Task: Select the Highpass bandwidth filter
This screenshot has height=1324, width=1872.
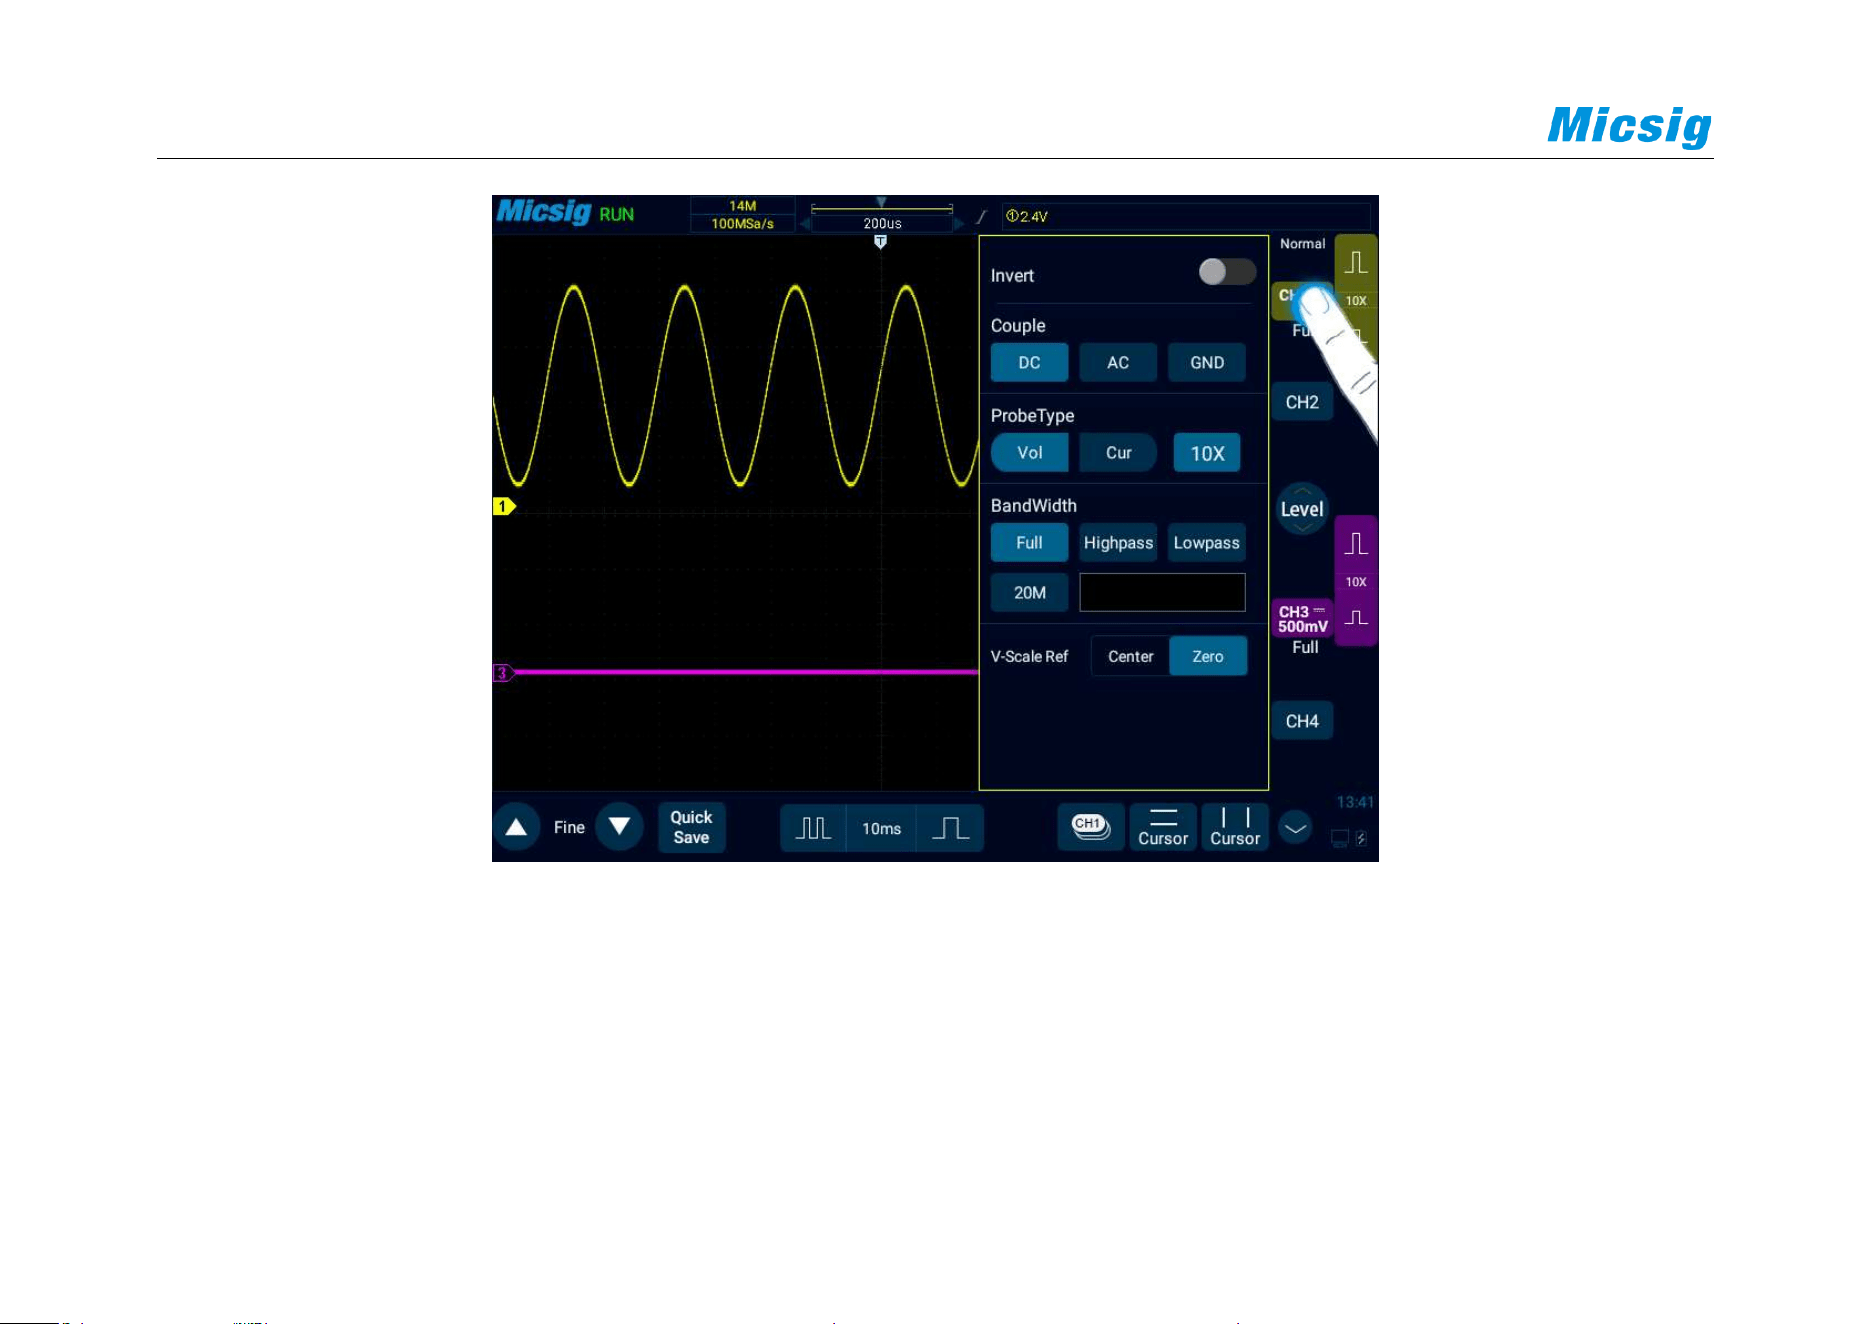Action: [1118, 542]
